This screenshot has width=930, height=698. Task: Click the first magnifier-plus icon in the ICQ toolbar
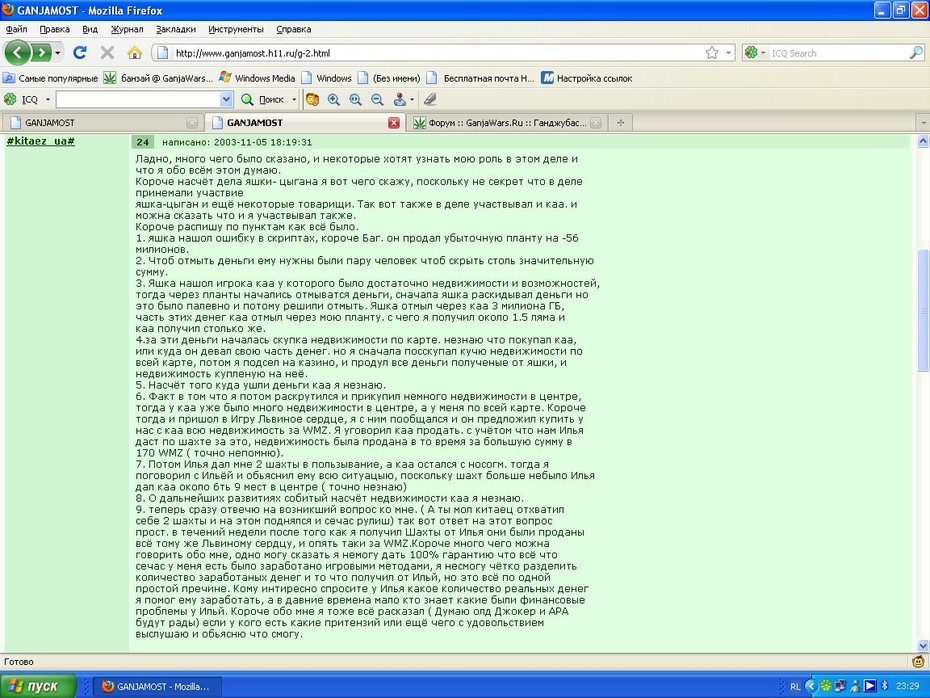click(334, 100)
